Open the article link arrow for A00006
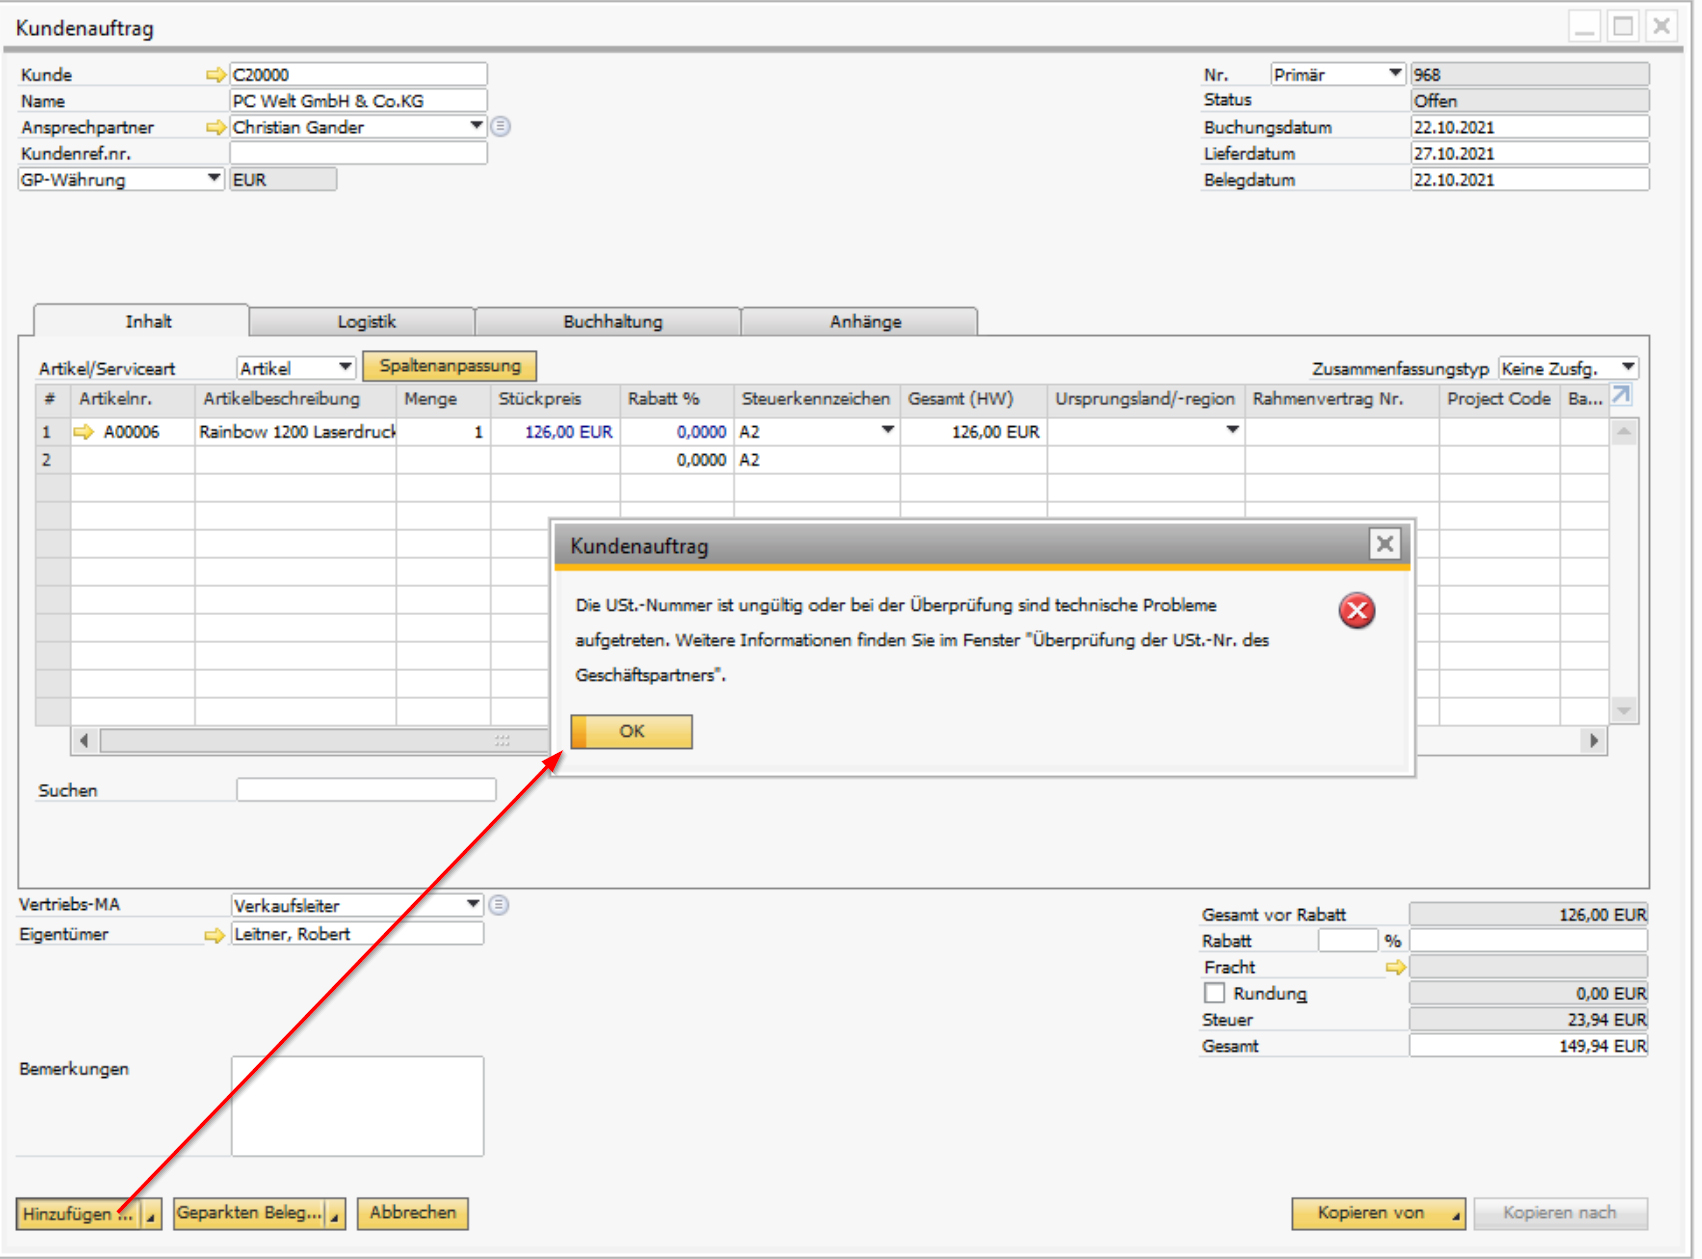The height and width of the screenshot is (1259, 1702). pos(84,432)
